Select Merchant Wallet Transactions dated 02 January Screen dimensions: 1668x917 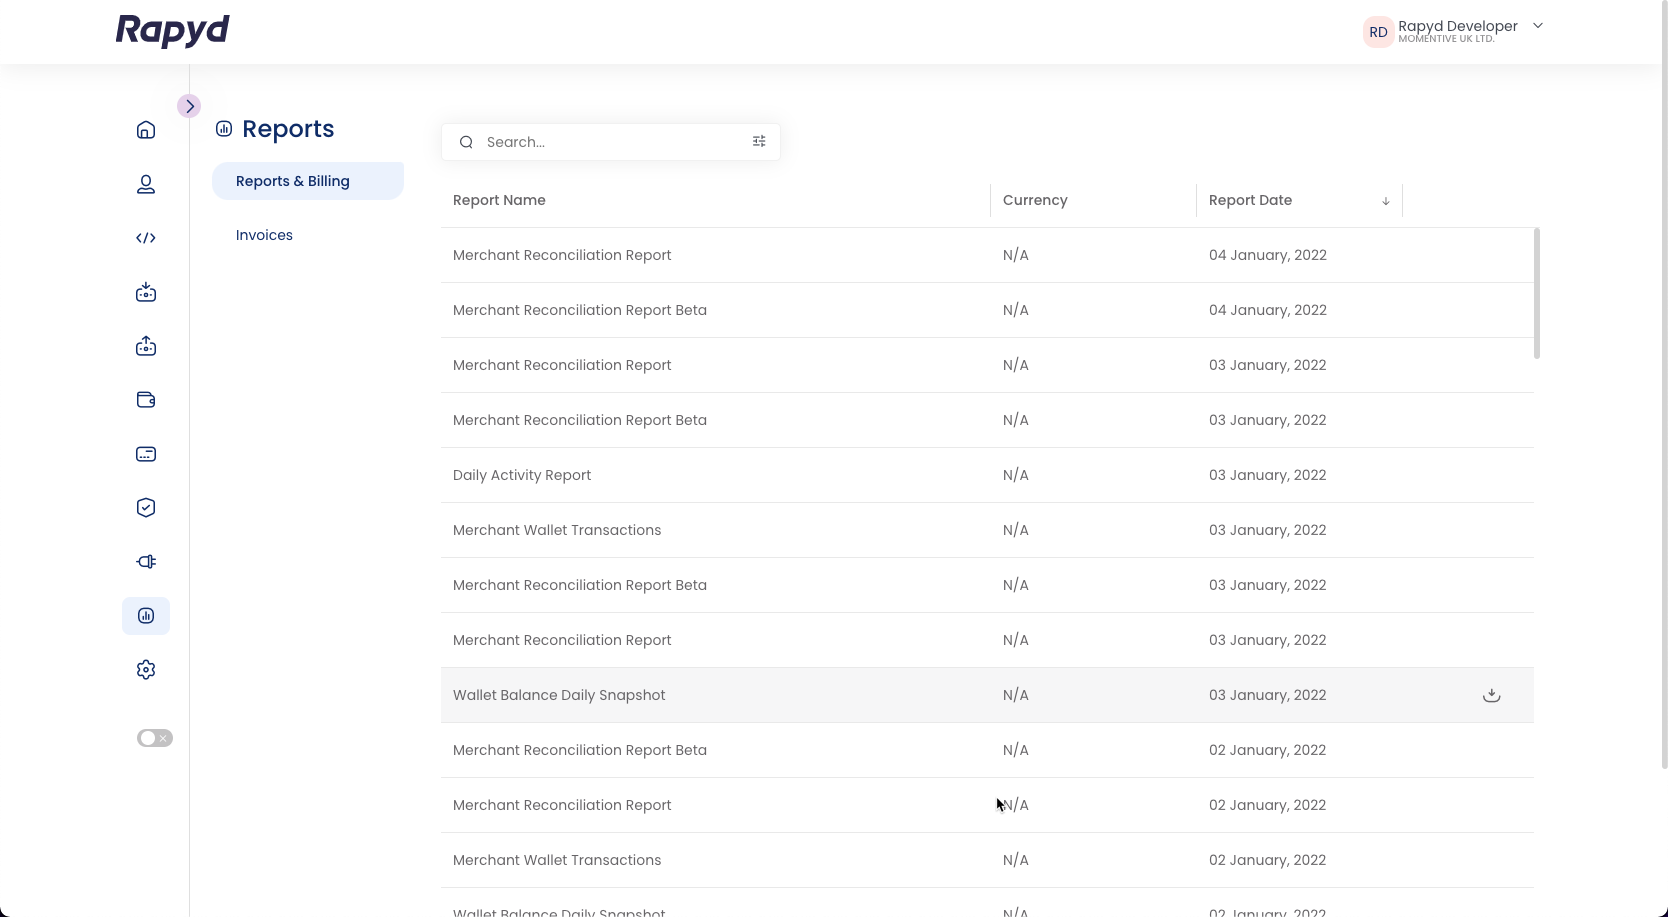tap(987, 860)
